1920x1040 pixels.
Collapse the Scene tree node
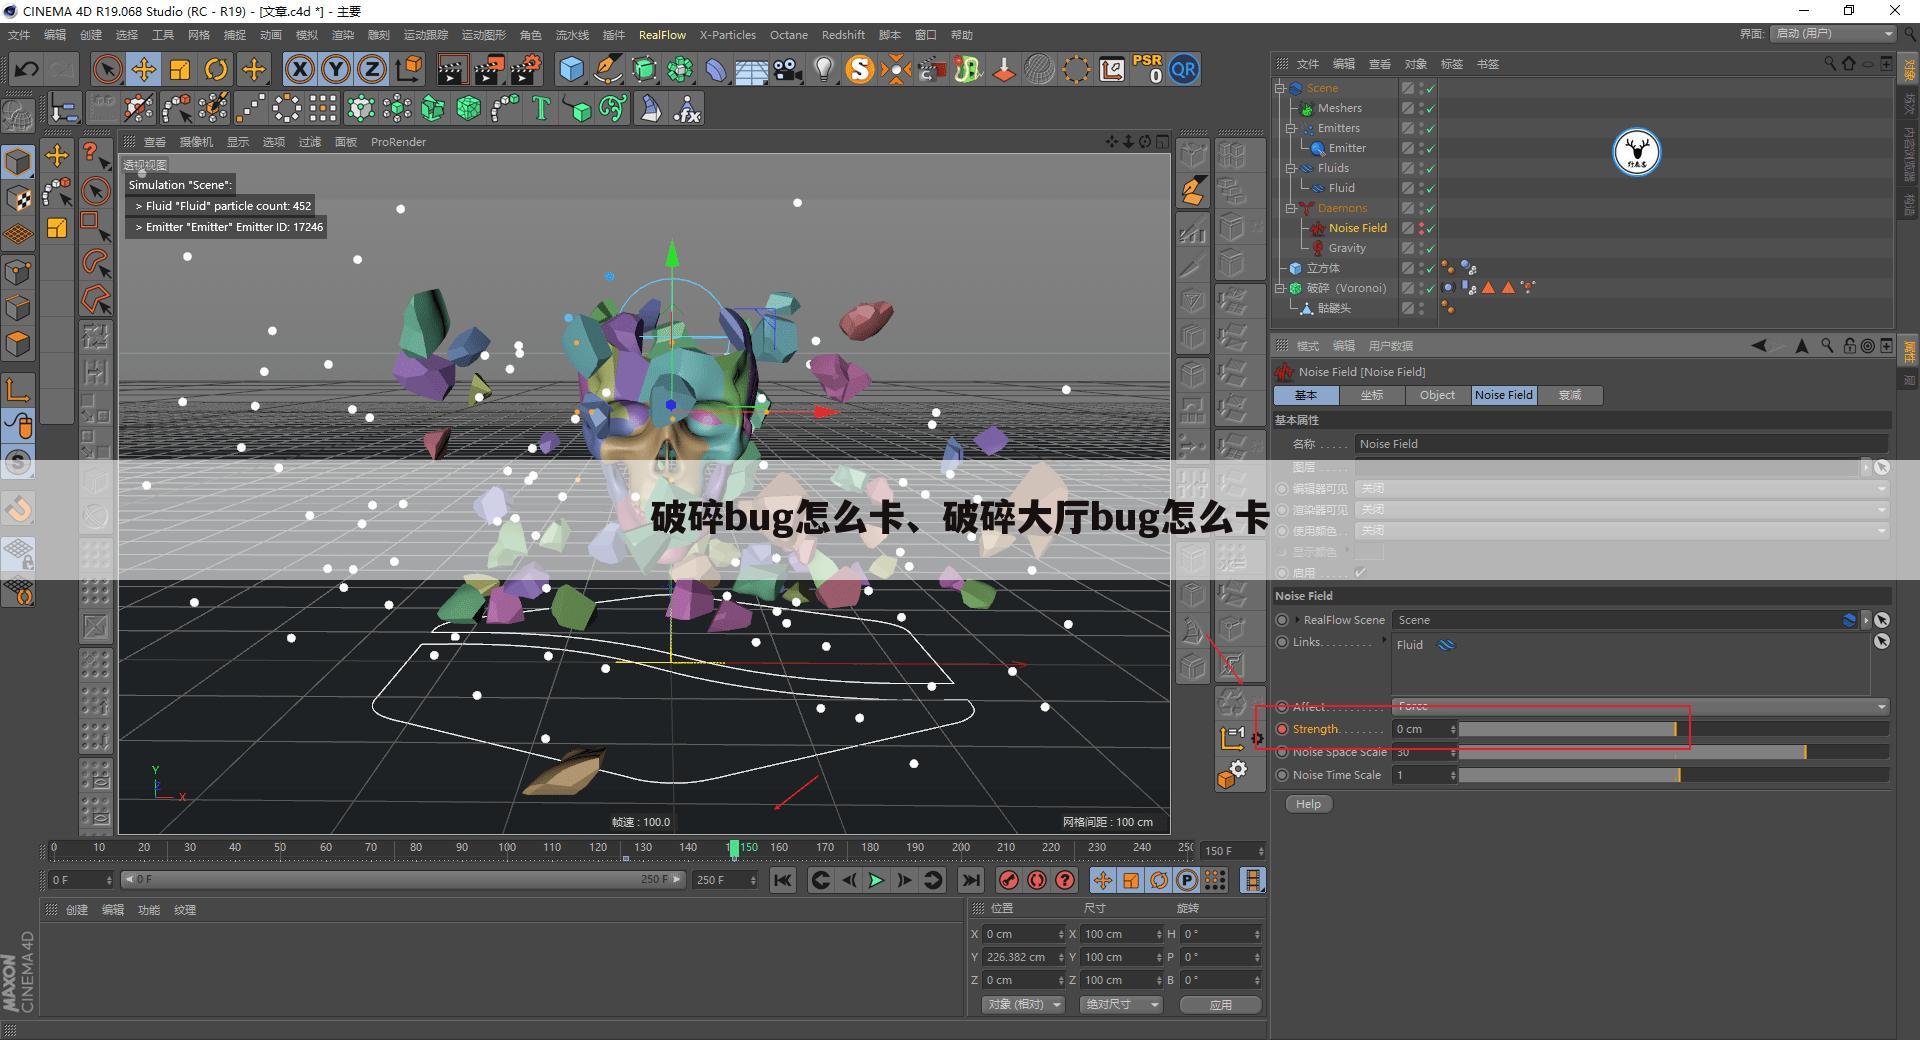(1279, 88)
